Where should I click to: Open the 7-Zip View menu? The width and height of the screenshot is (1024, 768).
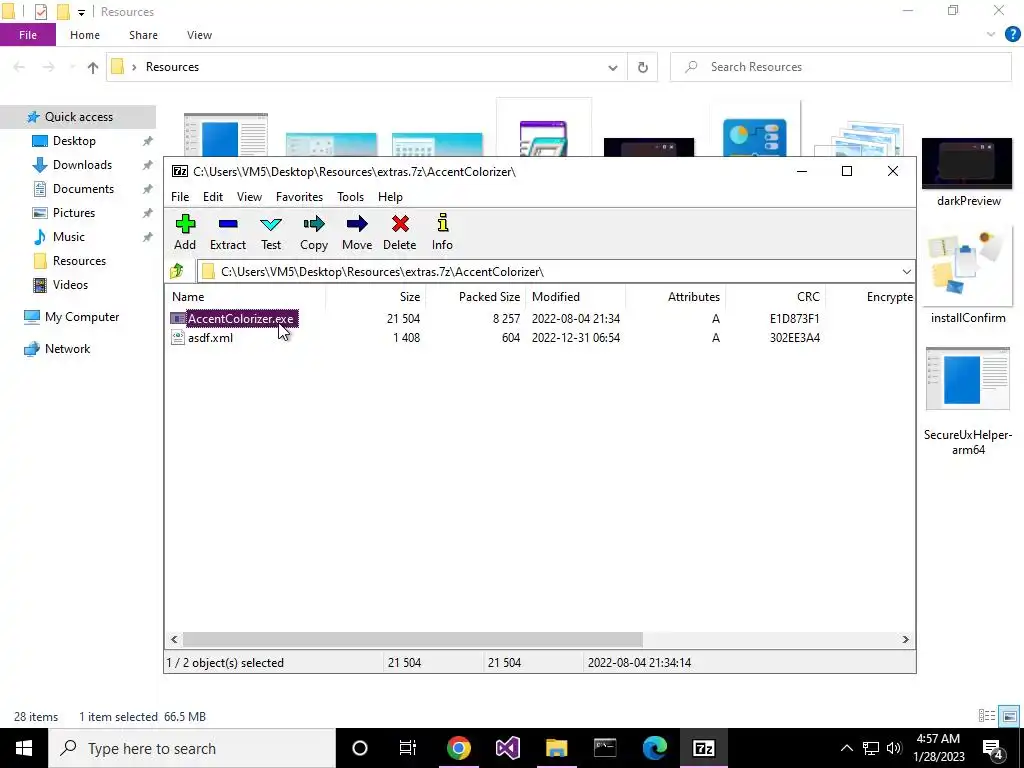(249, 197)
